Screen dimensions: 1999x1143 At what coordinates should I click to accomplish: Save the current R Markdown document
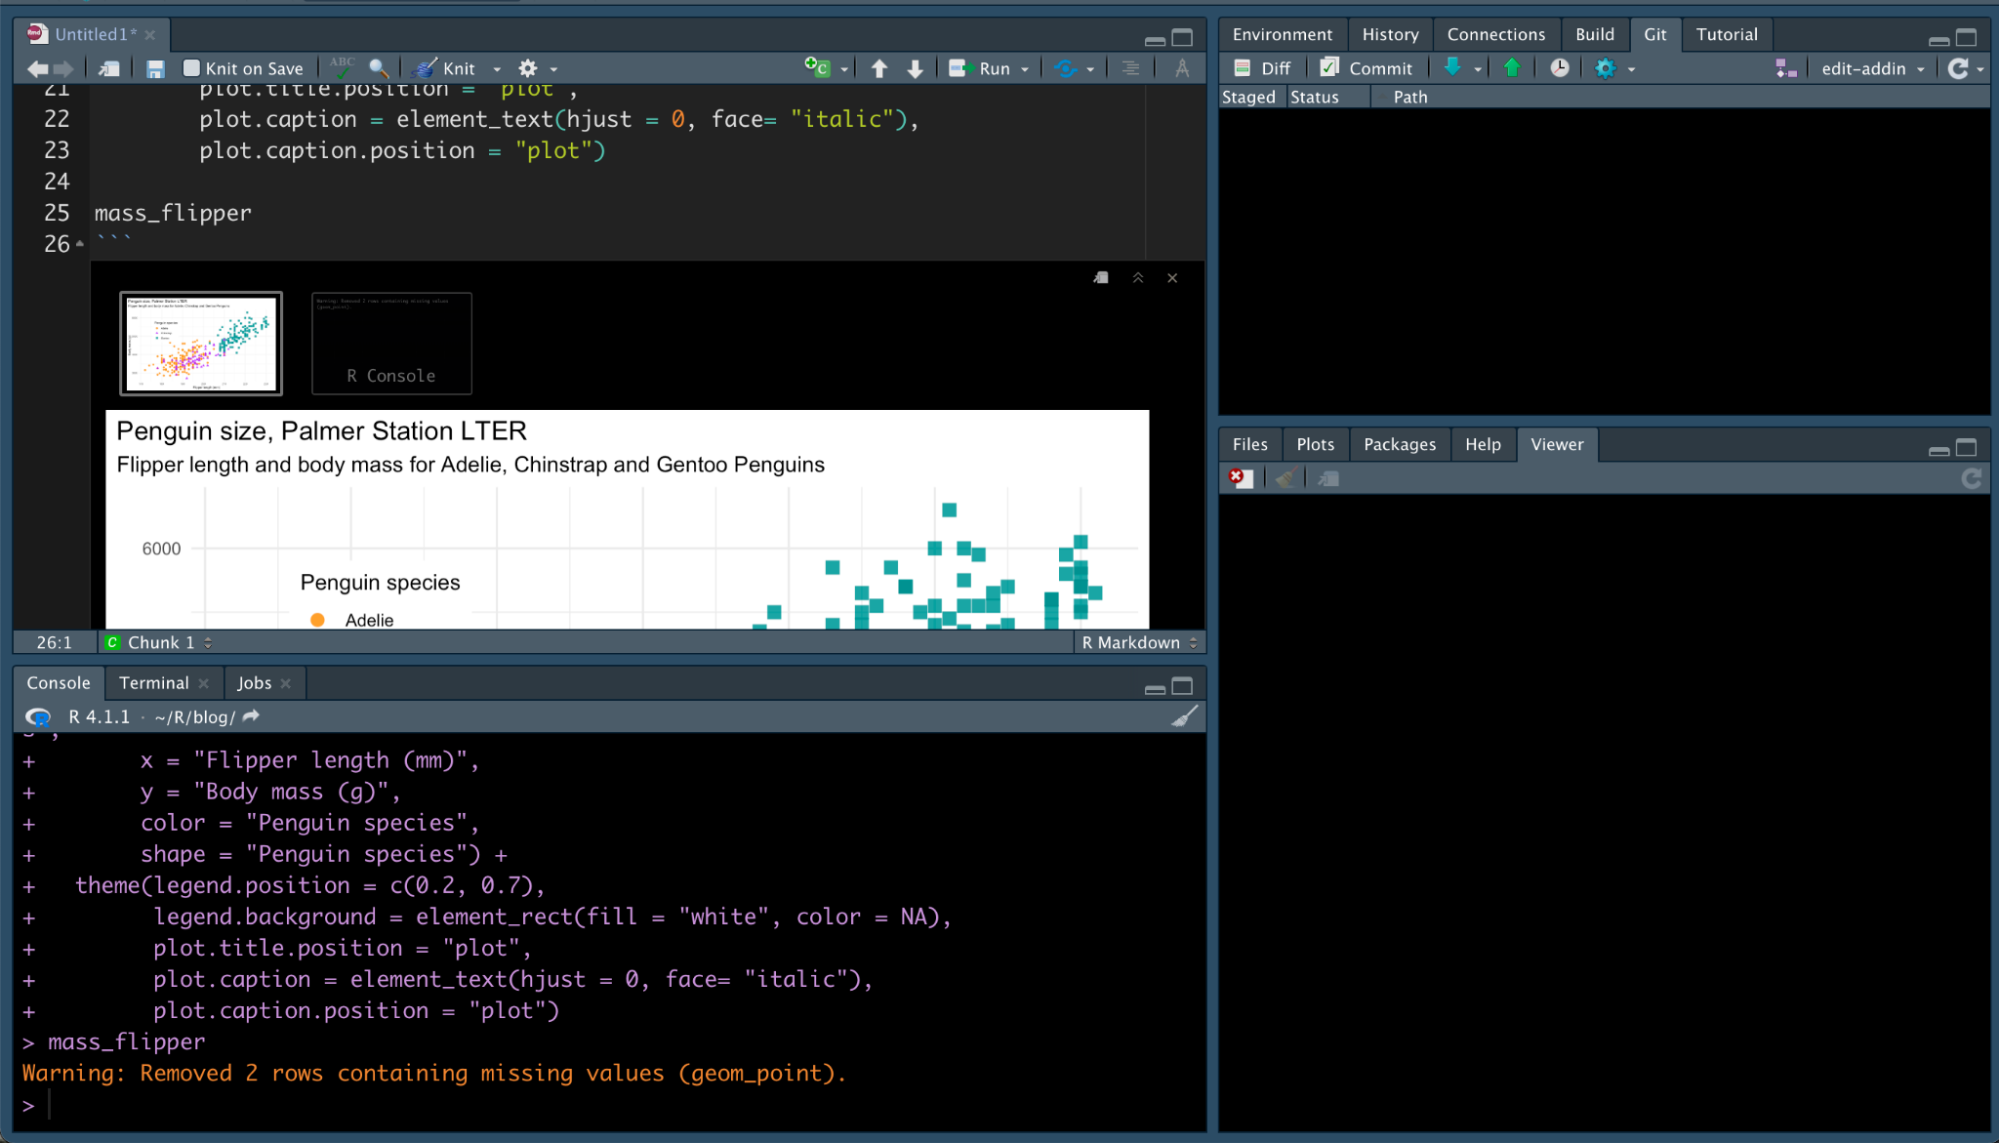pyautogui.click(x=155, y=68)
